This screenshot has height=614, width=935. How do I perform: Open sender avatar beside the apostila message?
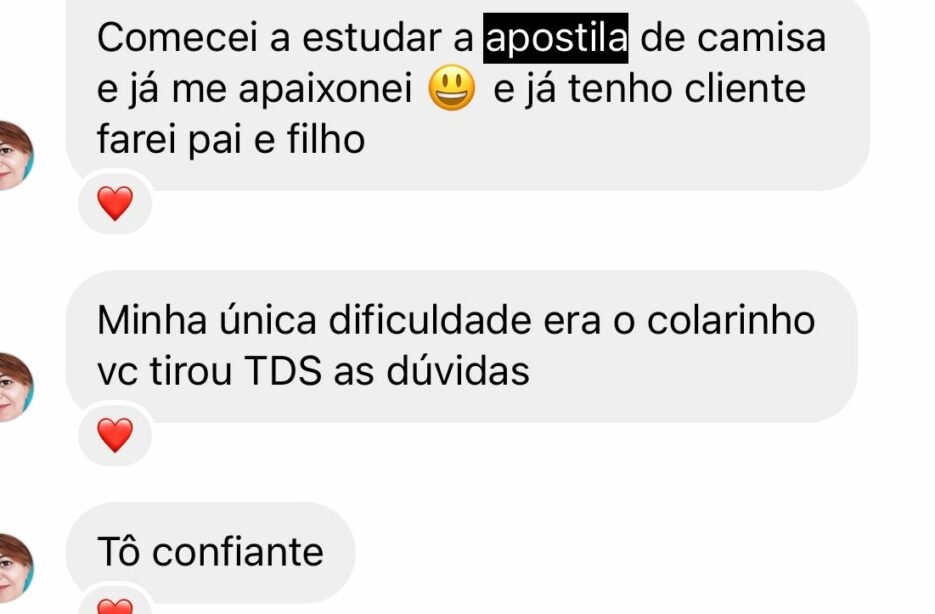point(15,155)
